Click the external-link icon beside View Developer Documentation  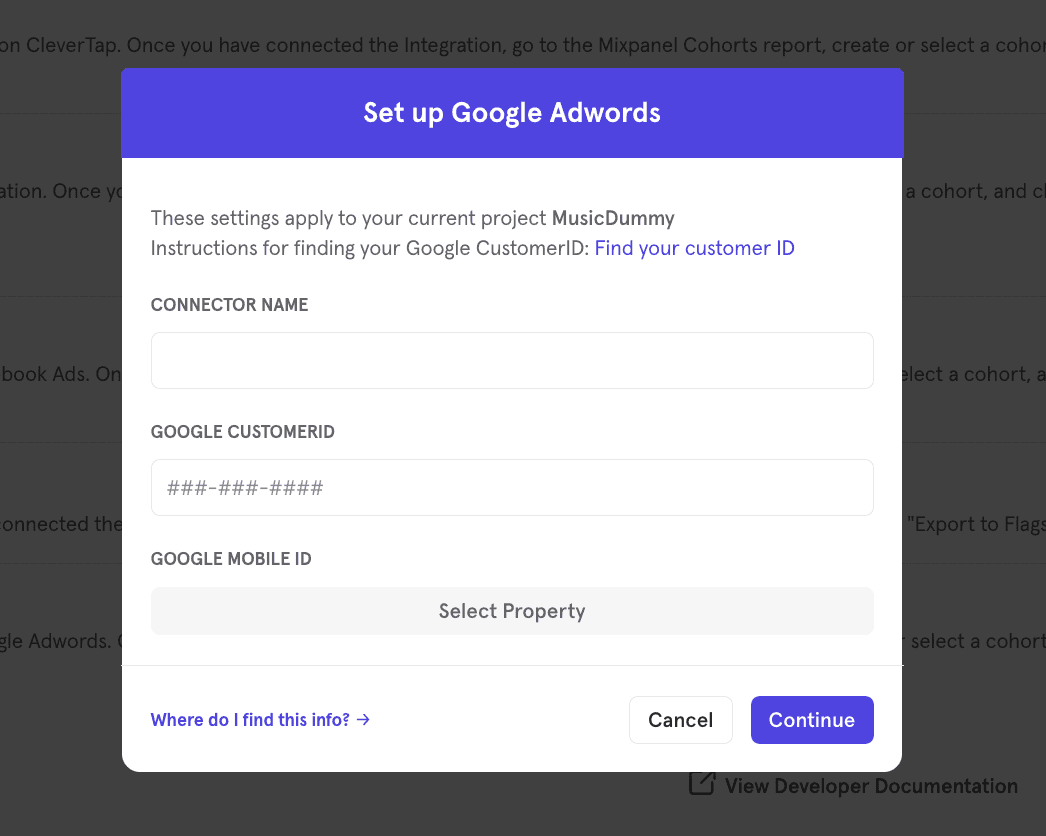click(x=701, y=784)
